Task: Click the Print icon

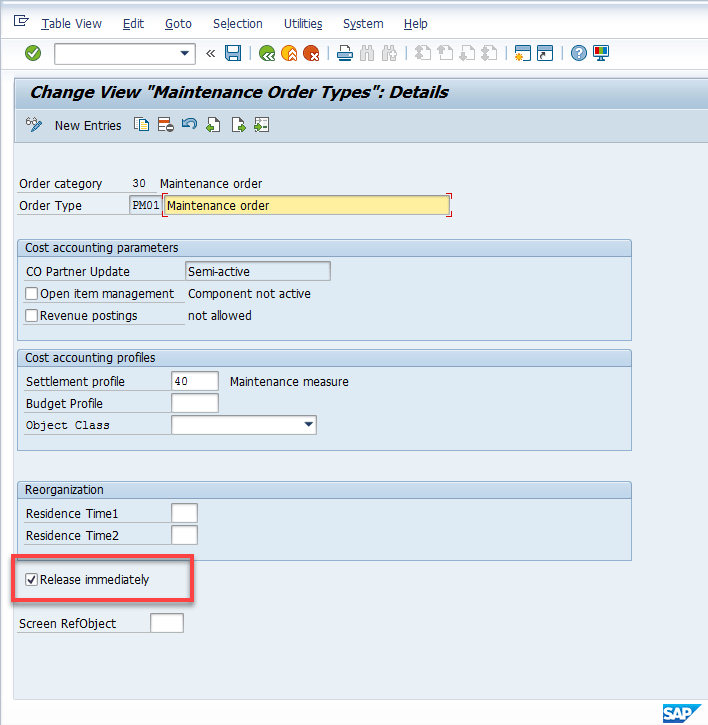Action: click(345, 53)
